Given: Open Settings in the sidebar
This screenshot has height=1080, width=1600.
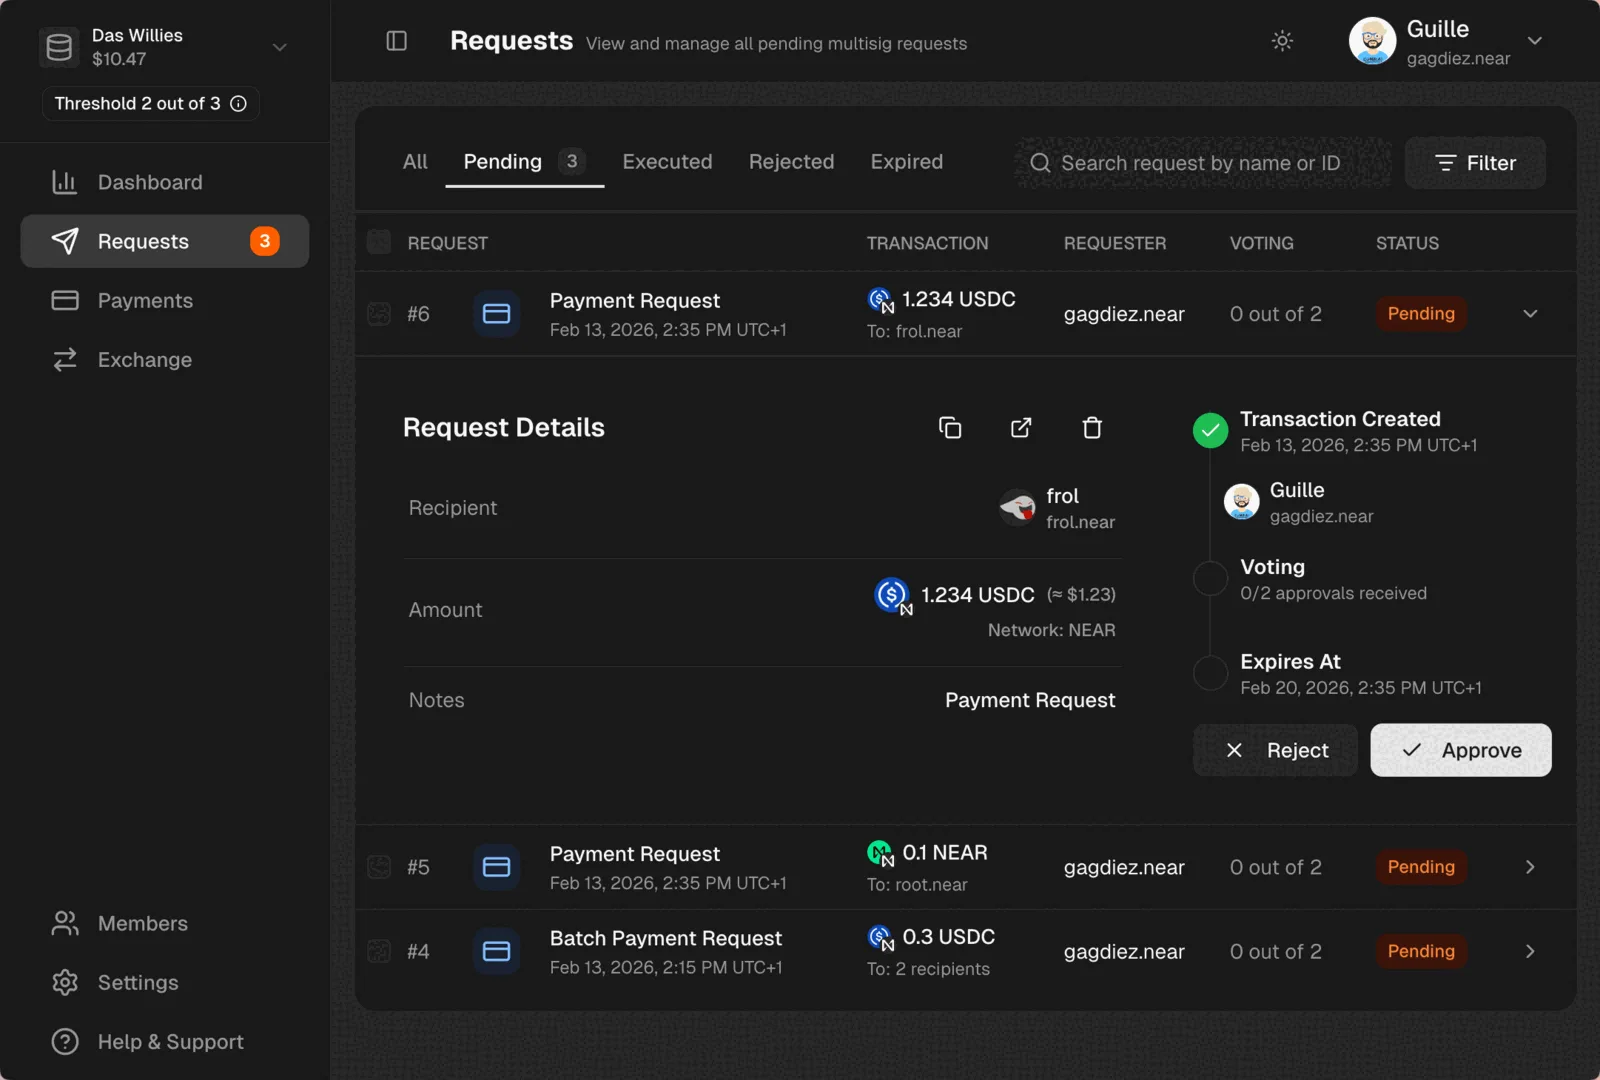Looking at the screenshot, I should (165, 982).
